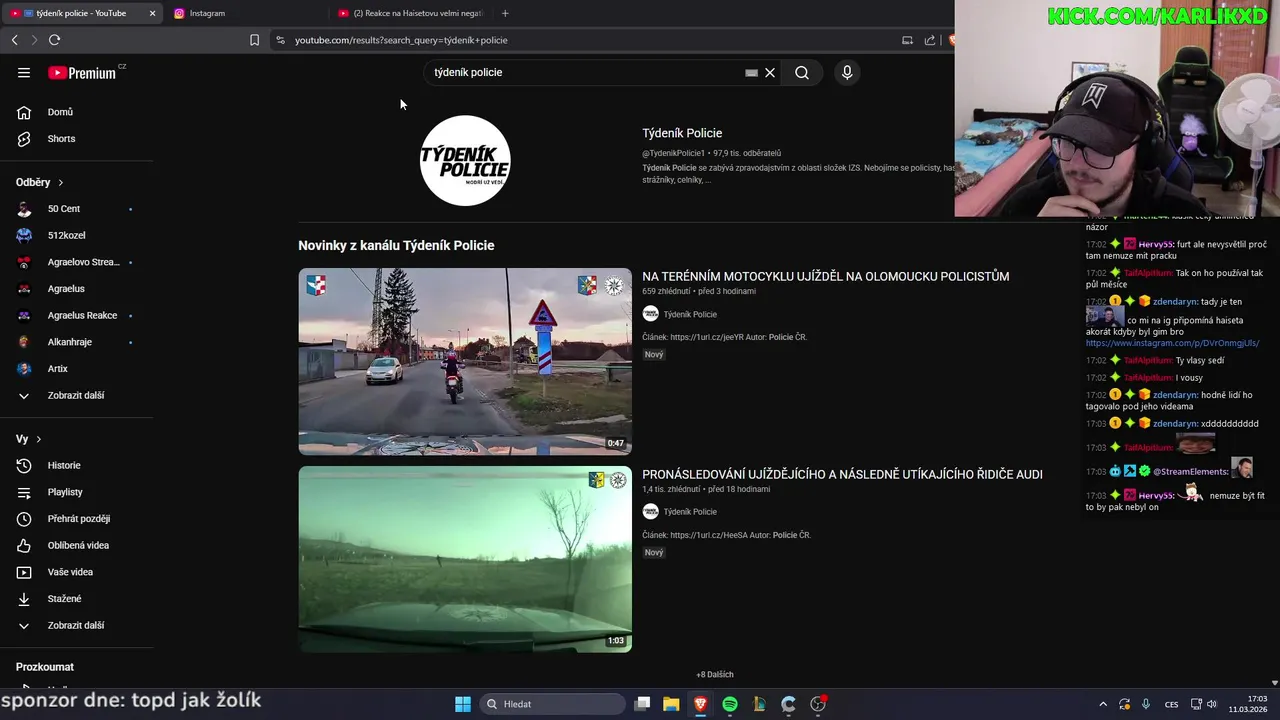This screenshot has height=720, width=1280.
Task: Bookmark this page in address bar
Action: (x=254, y=40)
